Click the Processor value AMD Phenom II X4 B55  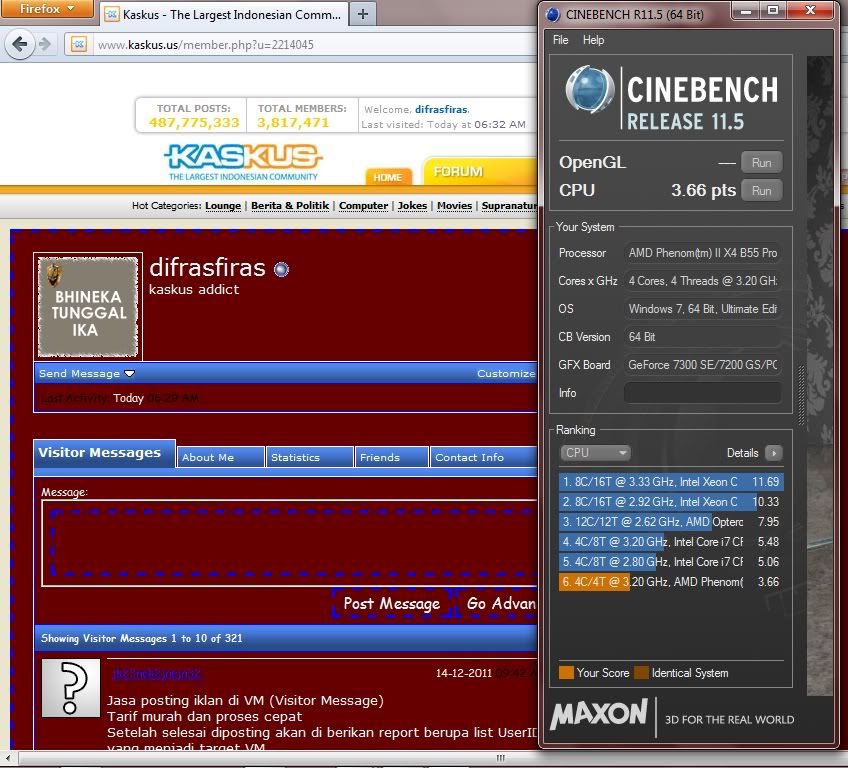[703, 253]
